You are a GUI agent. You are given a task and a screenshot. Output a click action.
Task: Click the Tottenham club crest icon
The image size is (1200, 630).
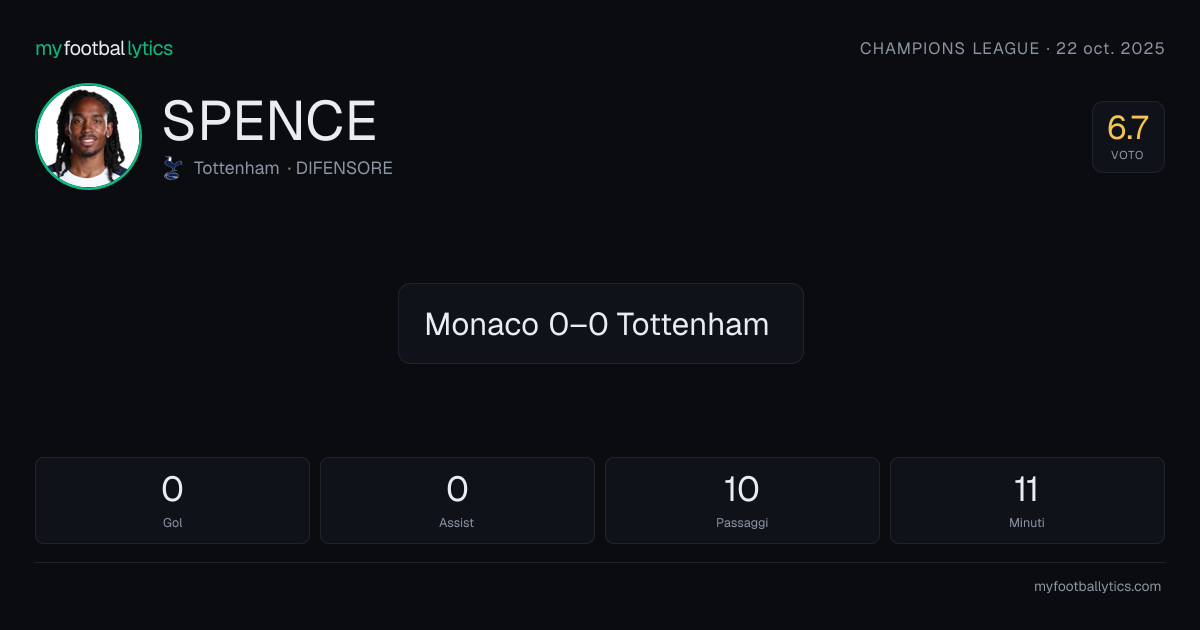coord(173,168)
